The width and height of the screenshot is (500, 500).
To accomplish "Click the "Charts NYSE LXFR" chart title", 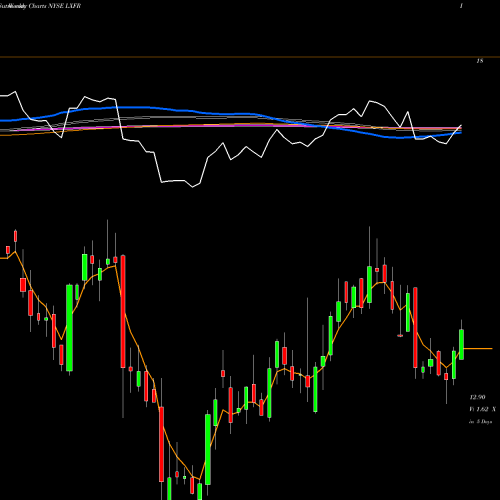I will coord(55,6).
